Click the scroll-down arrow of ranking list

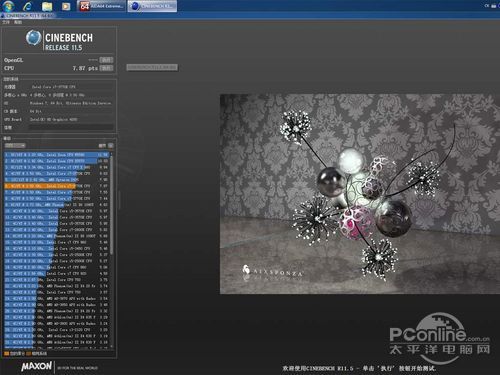(x=111, y=346)
